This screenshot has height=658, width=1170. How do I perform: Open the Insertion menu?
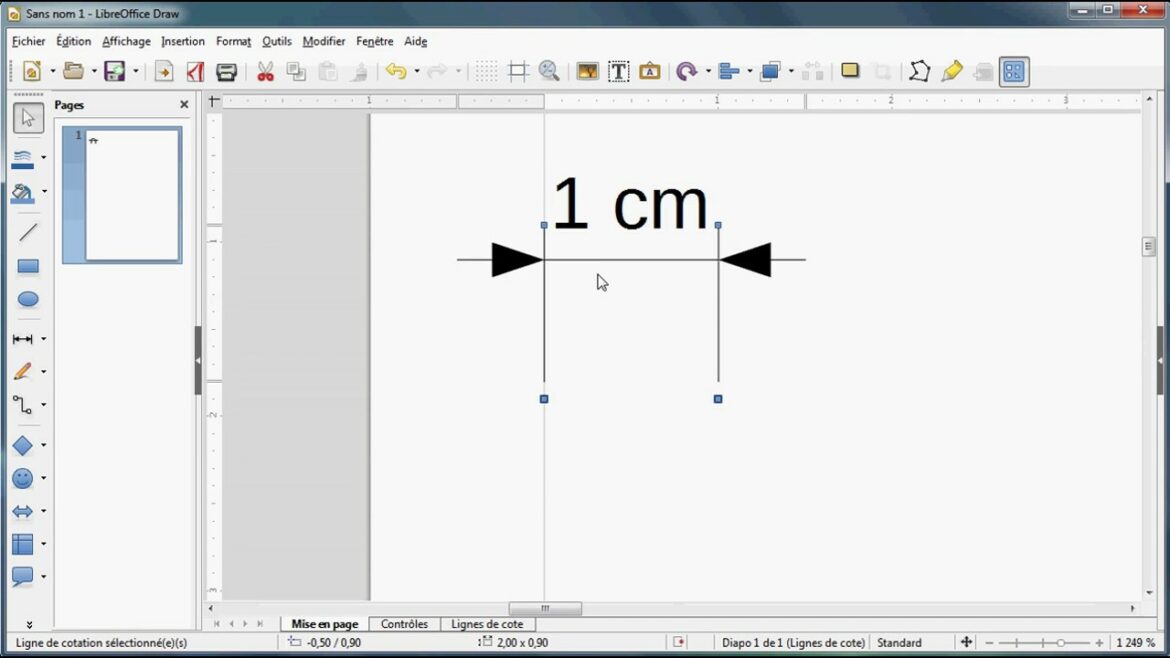(x=183, y=41)
